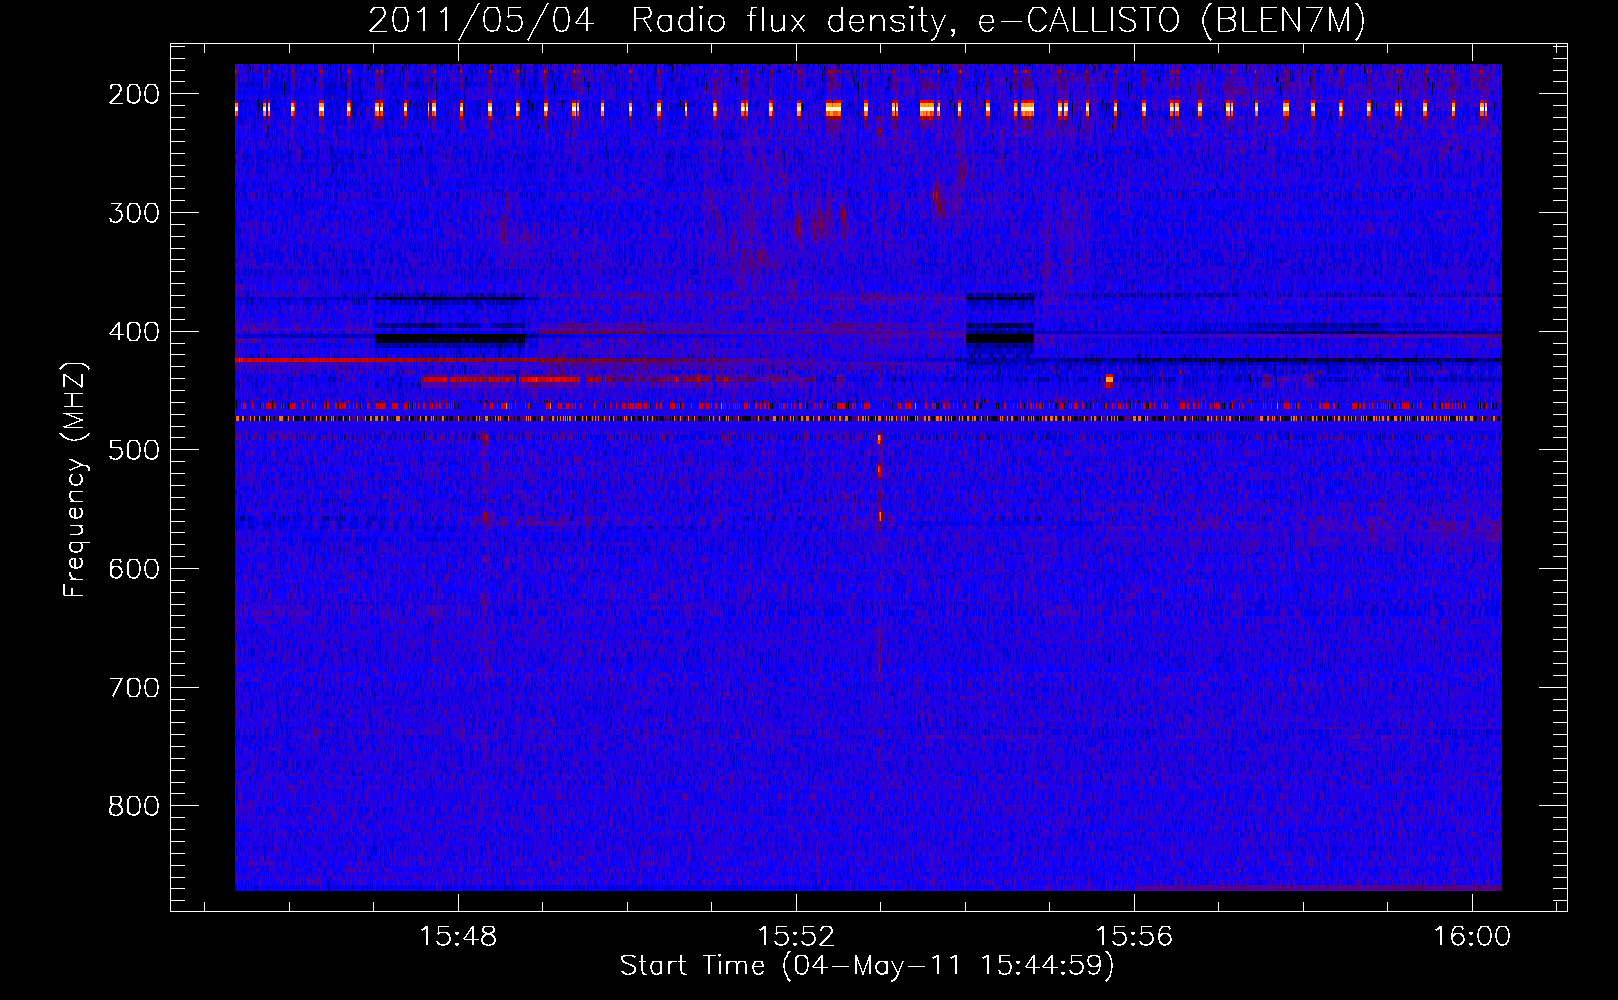Image resolution: width=1618 pixels, height=1000 pixels.
Task: Click the vertical red burst streak near 15:53
Action: tap(880, 480)
